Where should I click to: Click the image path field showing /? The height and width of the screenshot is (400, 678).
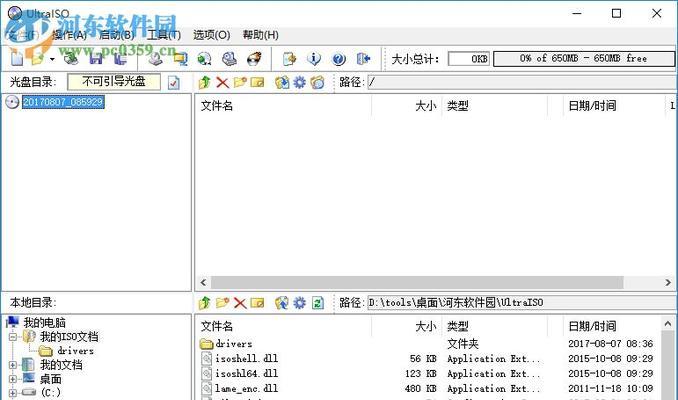coord(522,82)
